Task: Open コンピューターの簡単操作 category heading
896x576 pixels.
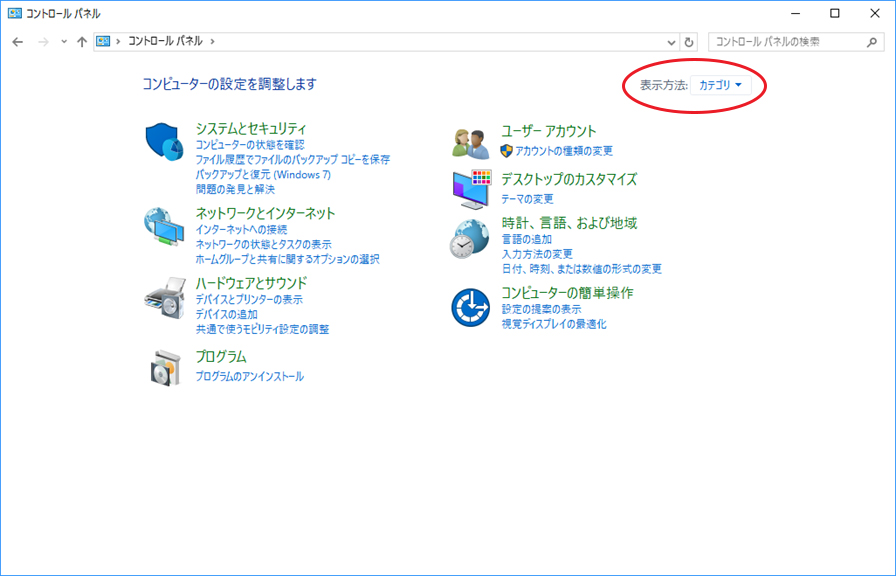Action: [x=567, y=293]
